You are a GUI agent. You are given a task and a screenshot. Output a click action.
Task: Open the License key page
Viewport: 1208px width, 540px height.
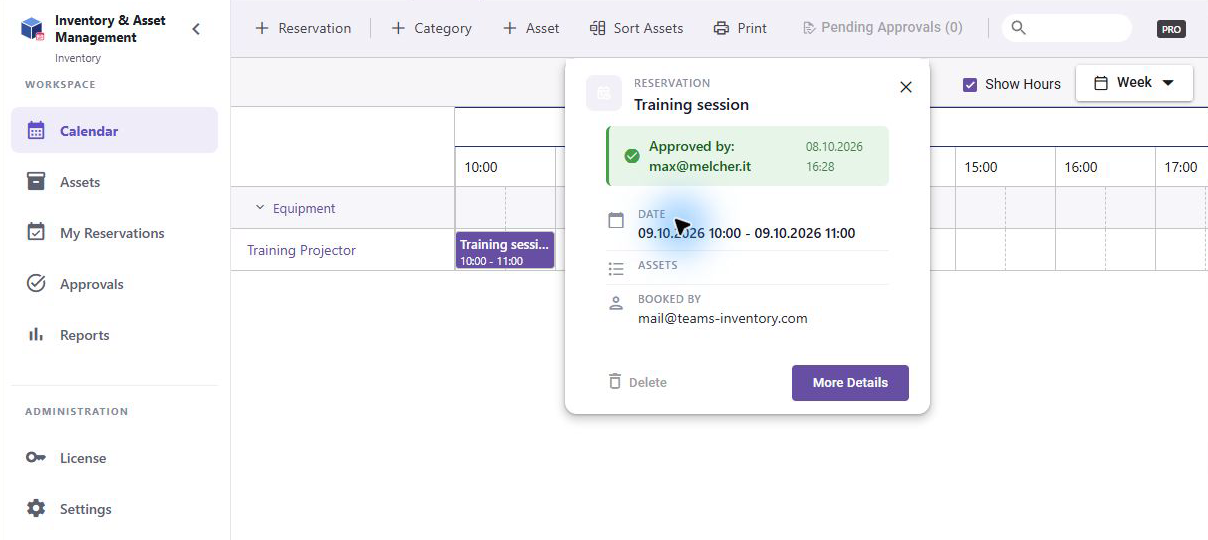tap(114, 458)
